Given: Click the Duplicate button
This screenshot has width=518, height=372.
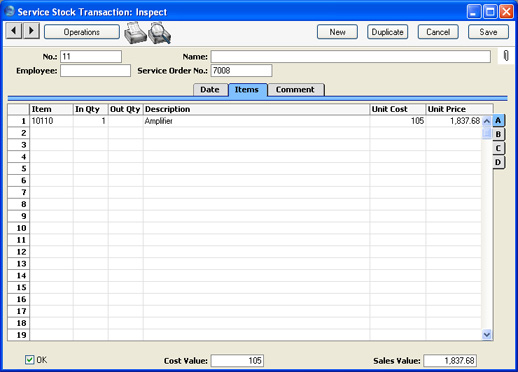Looking at the screenshot, I should click(x=388, y=32).
